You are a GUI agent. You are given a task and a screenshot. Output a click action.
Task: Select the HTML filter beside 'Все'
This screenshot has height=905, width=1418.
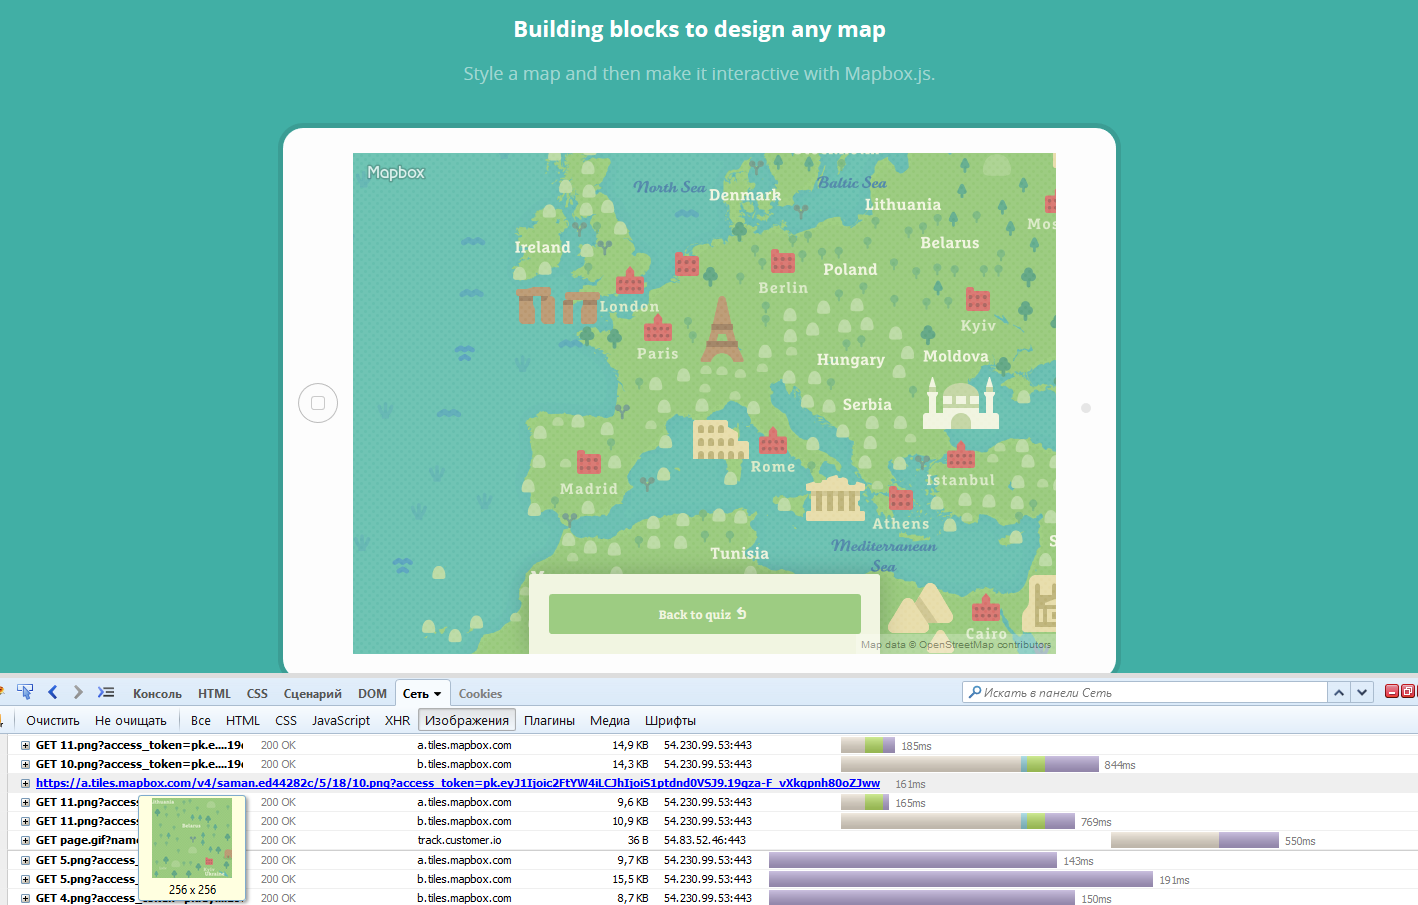[x=243, y=720]
